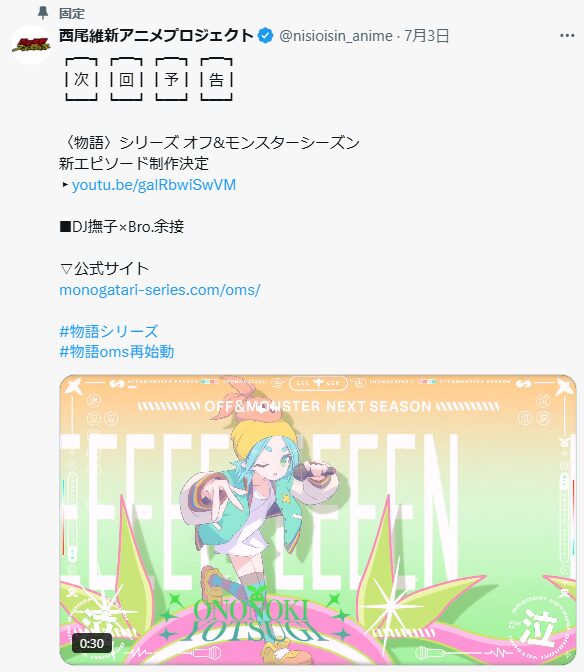This screenshot has width=584, height=672.
Task: Click the pinned post pushpin icon
Action: coord(43,13)
